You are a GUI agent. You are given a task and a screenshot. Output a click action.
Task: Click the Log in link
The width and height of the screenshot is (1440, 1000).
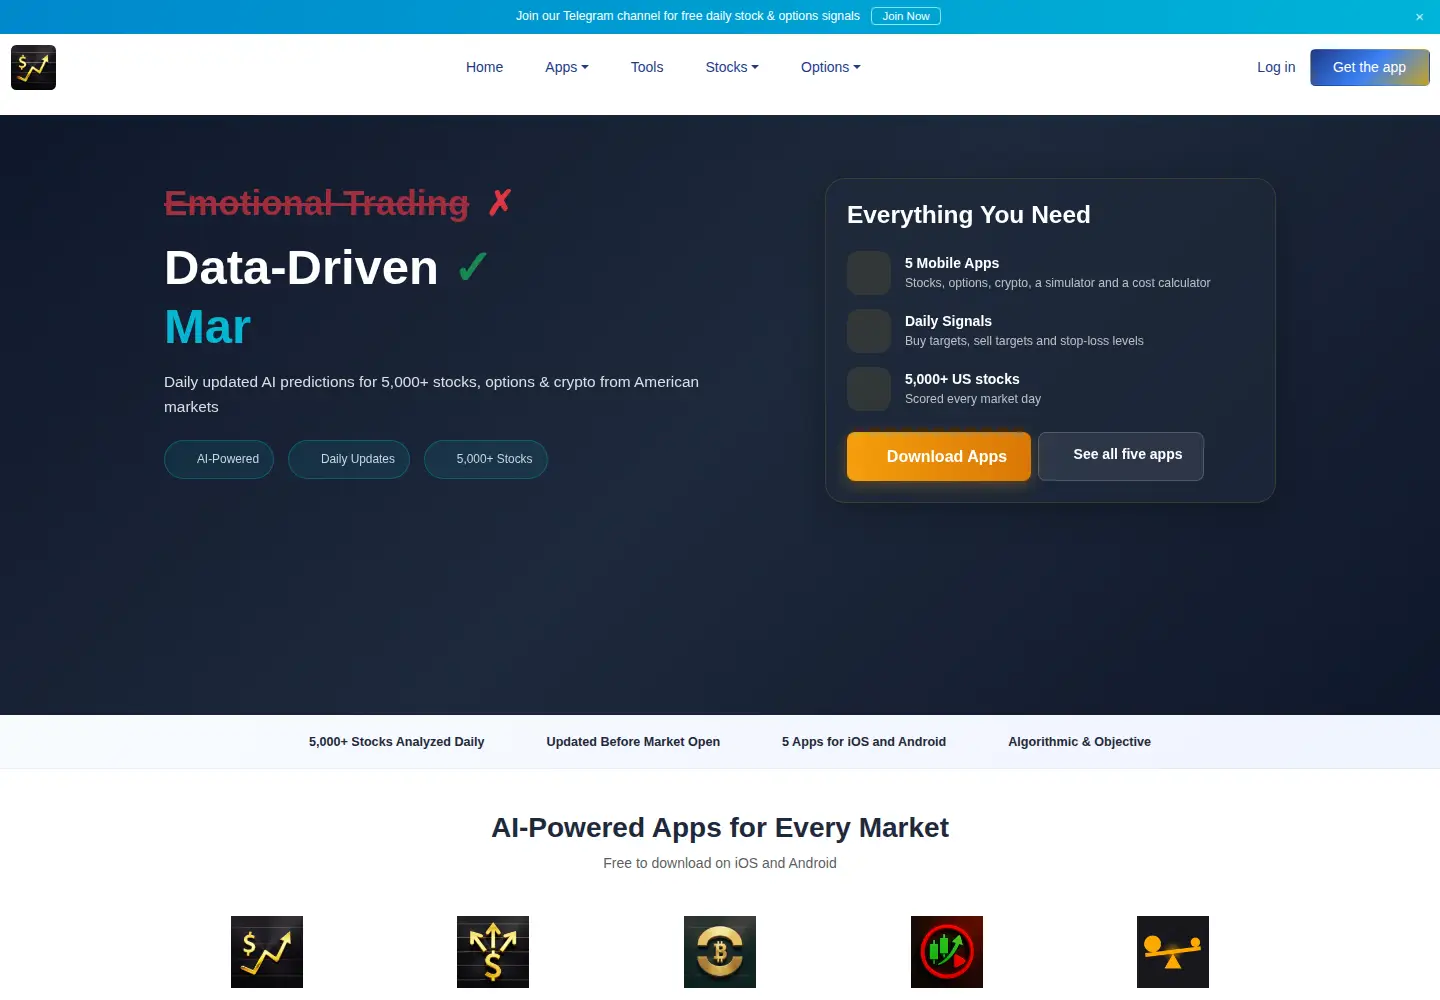pyautogui.click(x=1276, y=67)
